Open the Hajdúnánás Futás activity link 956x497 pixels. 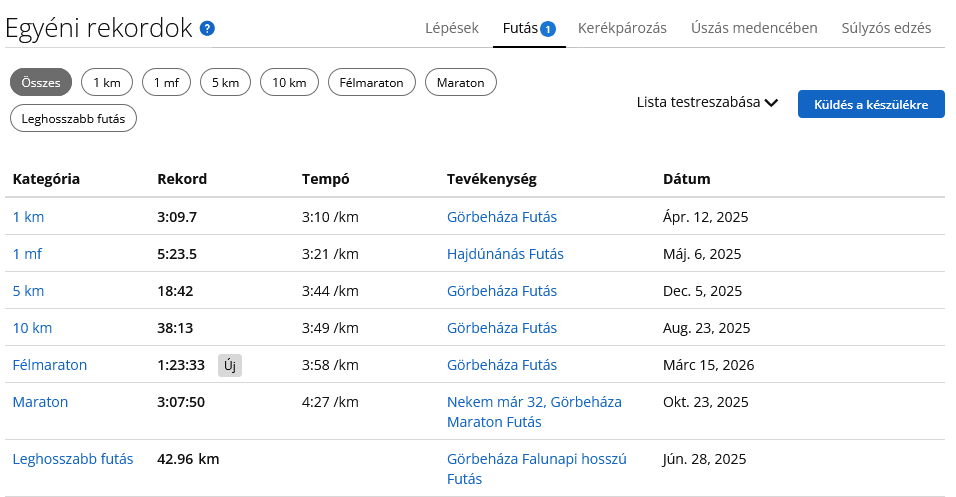click(505, 254)
